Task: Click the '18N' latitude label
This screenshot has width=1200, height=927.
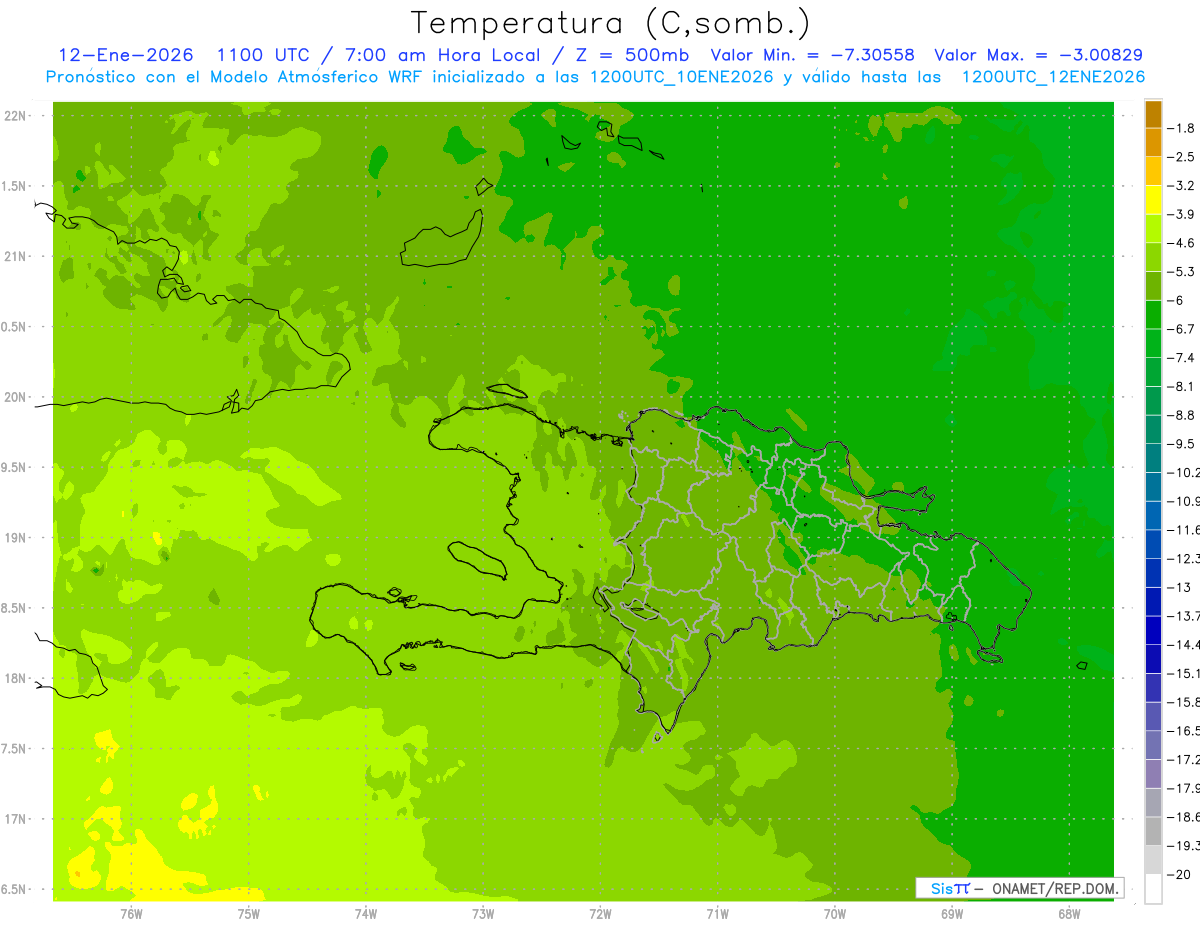Action: [16, 678]
